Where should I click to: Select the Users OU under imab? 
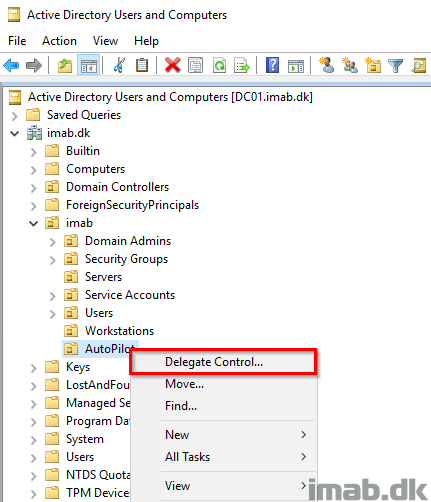[99, 313]
